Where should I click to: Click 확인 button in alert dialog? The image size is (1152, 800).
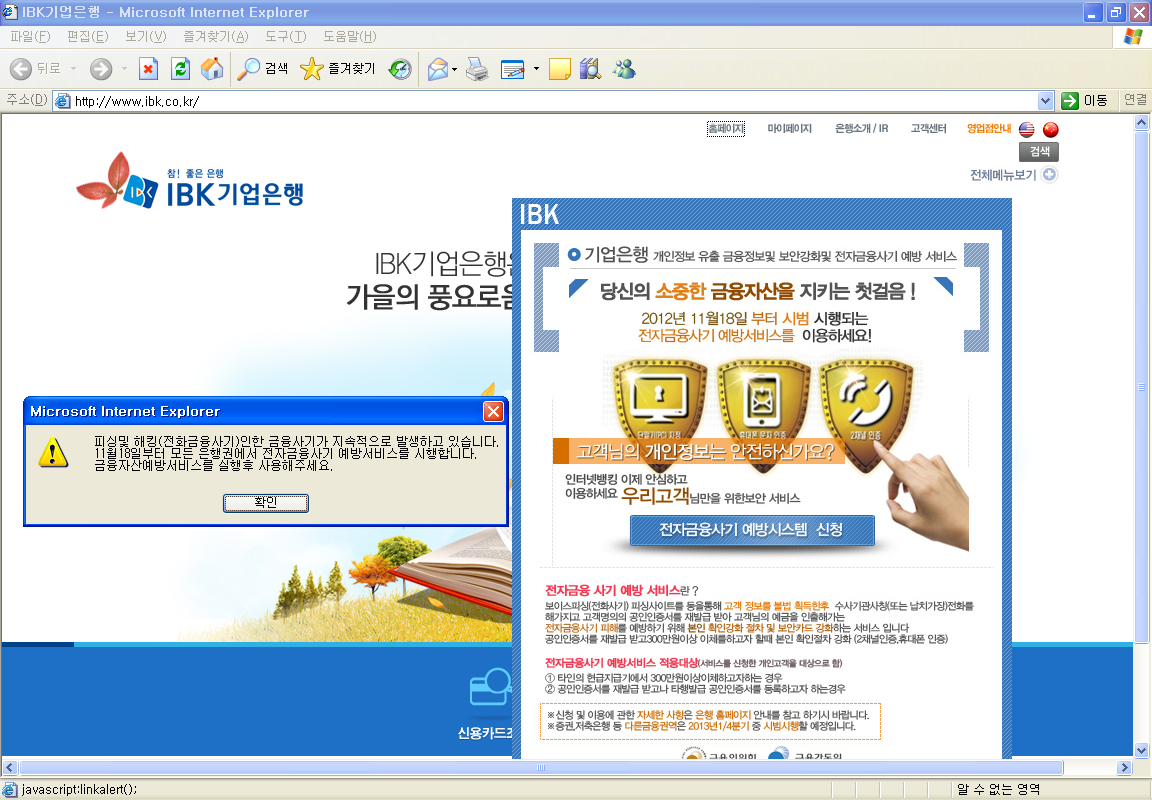[x=266, y=502]
